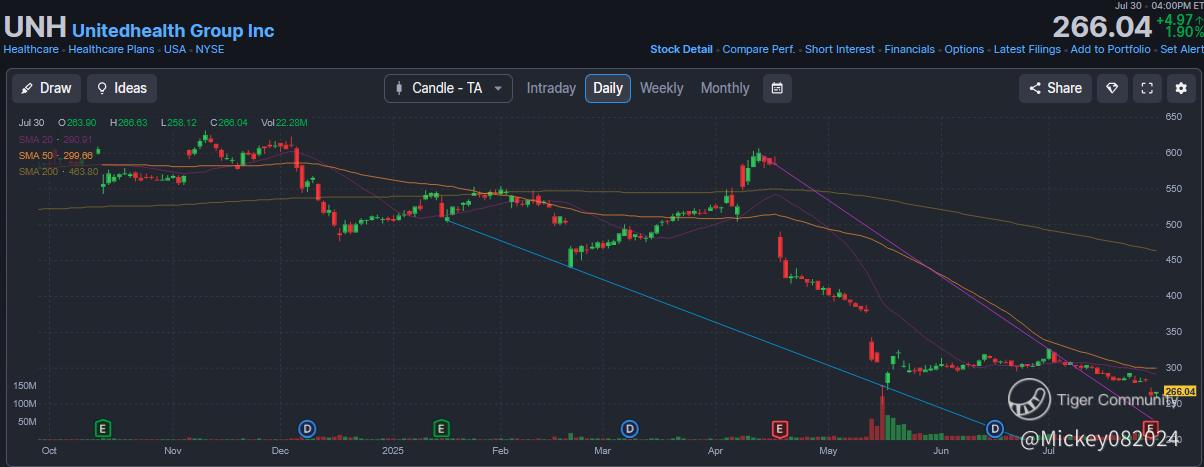Open Short Interest page
The height and width of the screenshot is (467, 1204).
(840, 49)
